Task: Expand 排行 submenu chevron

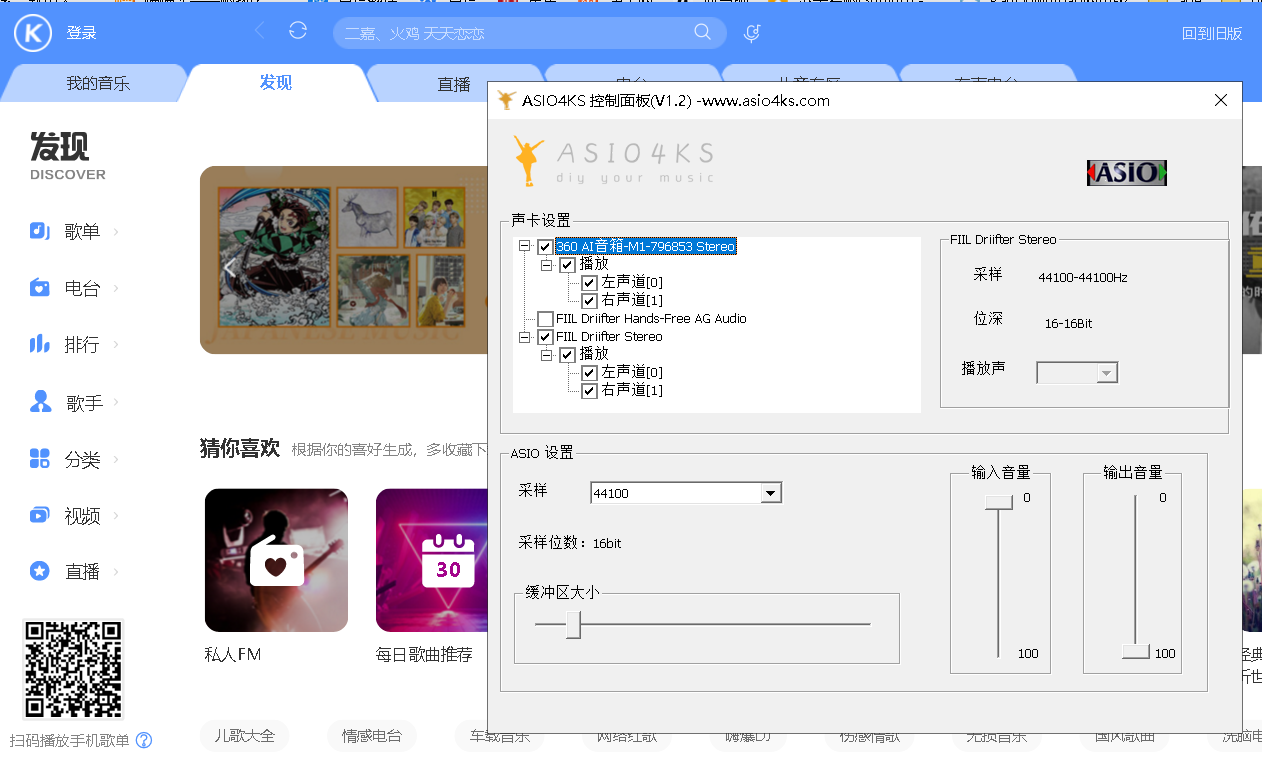Action: pos(116,344)
